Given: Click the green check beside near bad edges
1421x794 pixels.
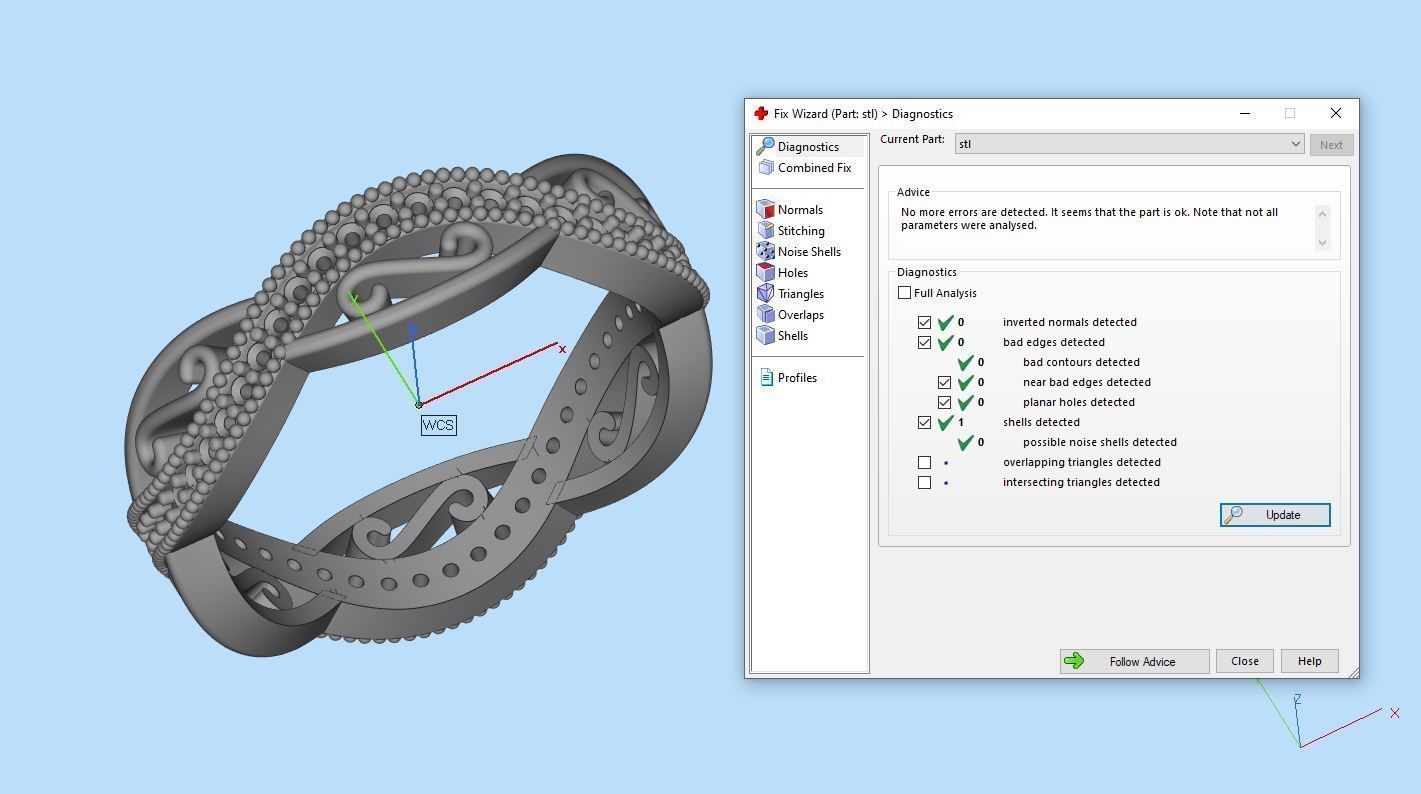Looking at the screenshot, I should [965, 382].
